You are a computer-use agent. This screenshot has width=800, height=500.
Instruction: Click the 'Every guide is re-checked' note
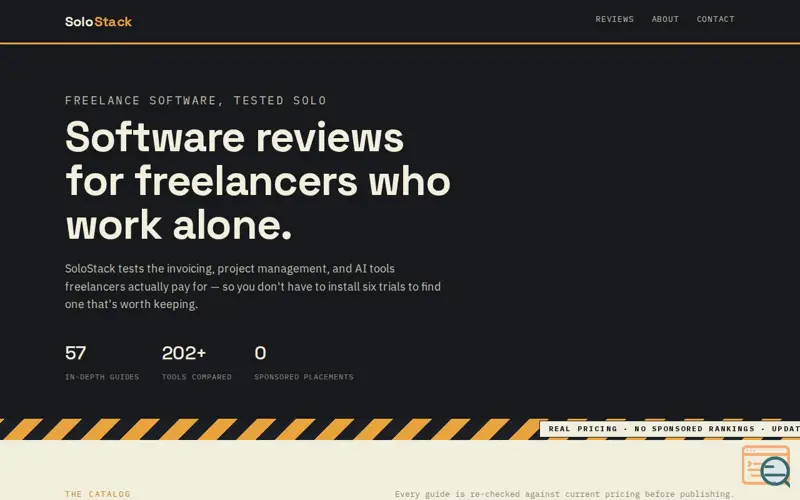[563, 494]
